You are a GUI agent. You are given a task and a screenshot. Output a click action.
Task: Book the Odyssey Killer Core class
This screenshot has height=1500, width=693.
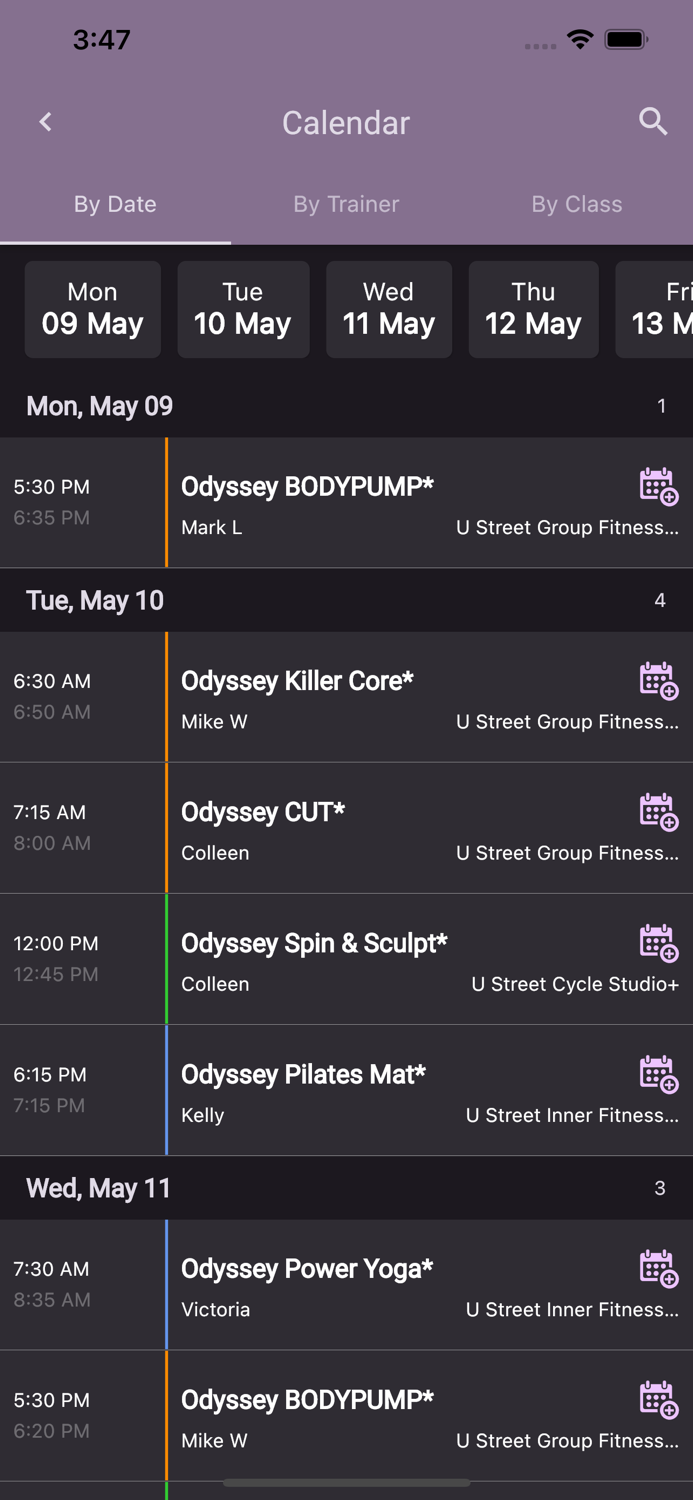pos(657,681)
